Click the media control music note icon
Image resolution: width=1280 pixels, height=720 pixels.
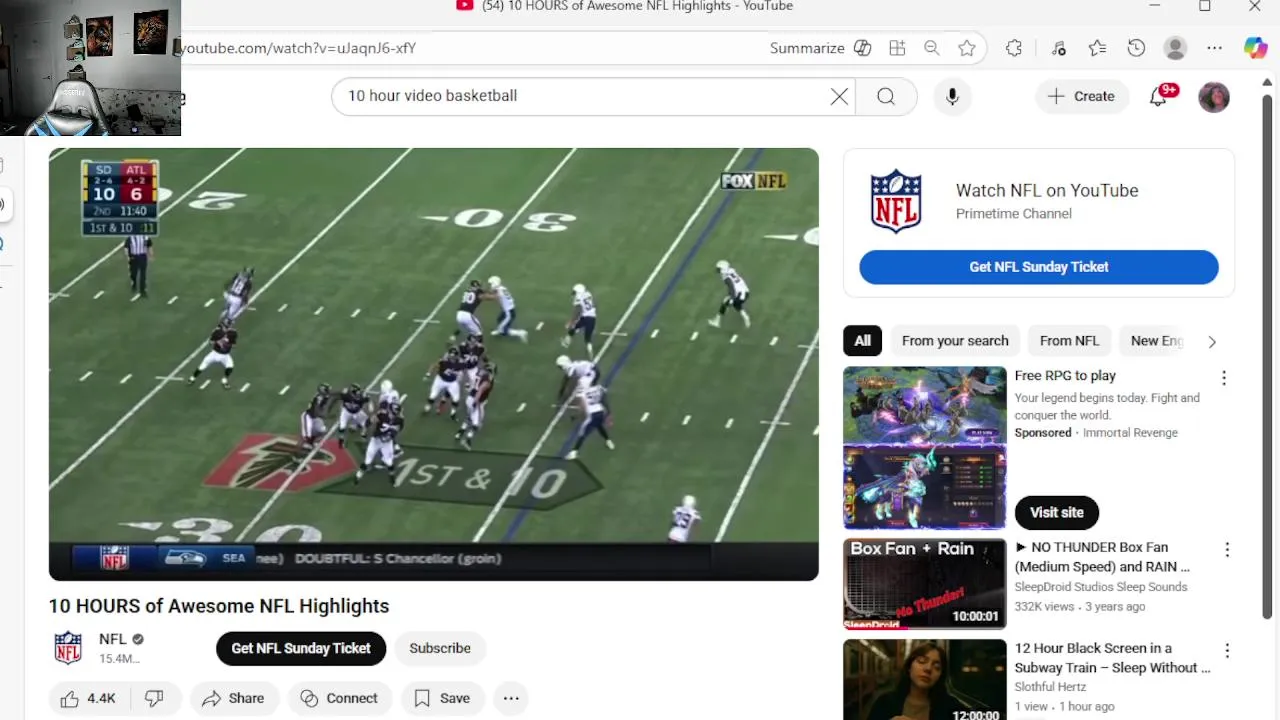(x=1059, y=48)
